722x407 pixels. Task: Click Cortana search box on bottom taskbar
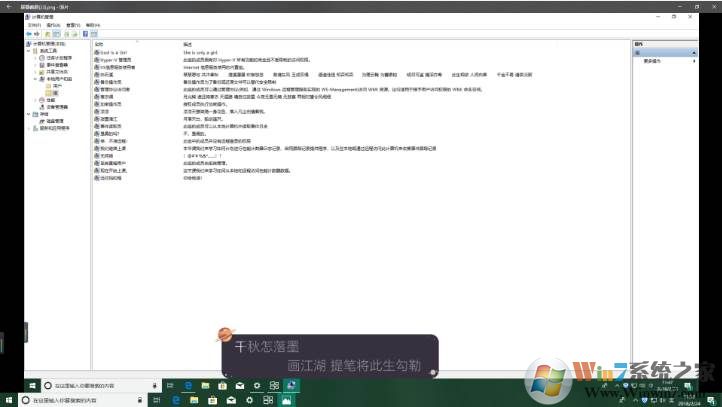tap(82, 400)
